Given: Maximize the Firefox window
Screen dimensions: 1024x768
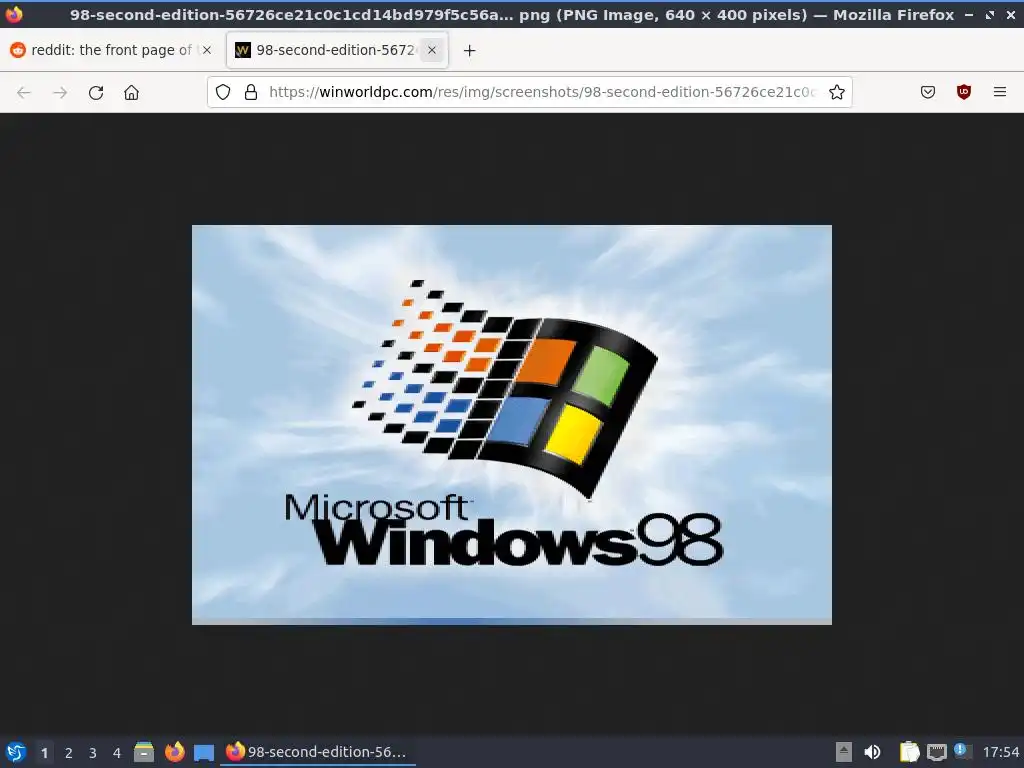Looking at the screenshot, I should tap(990, 14).
